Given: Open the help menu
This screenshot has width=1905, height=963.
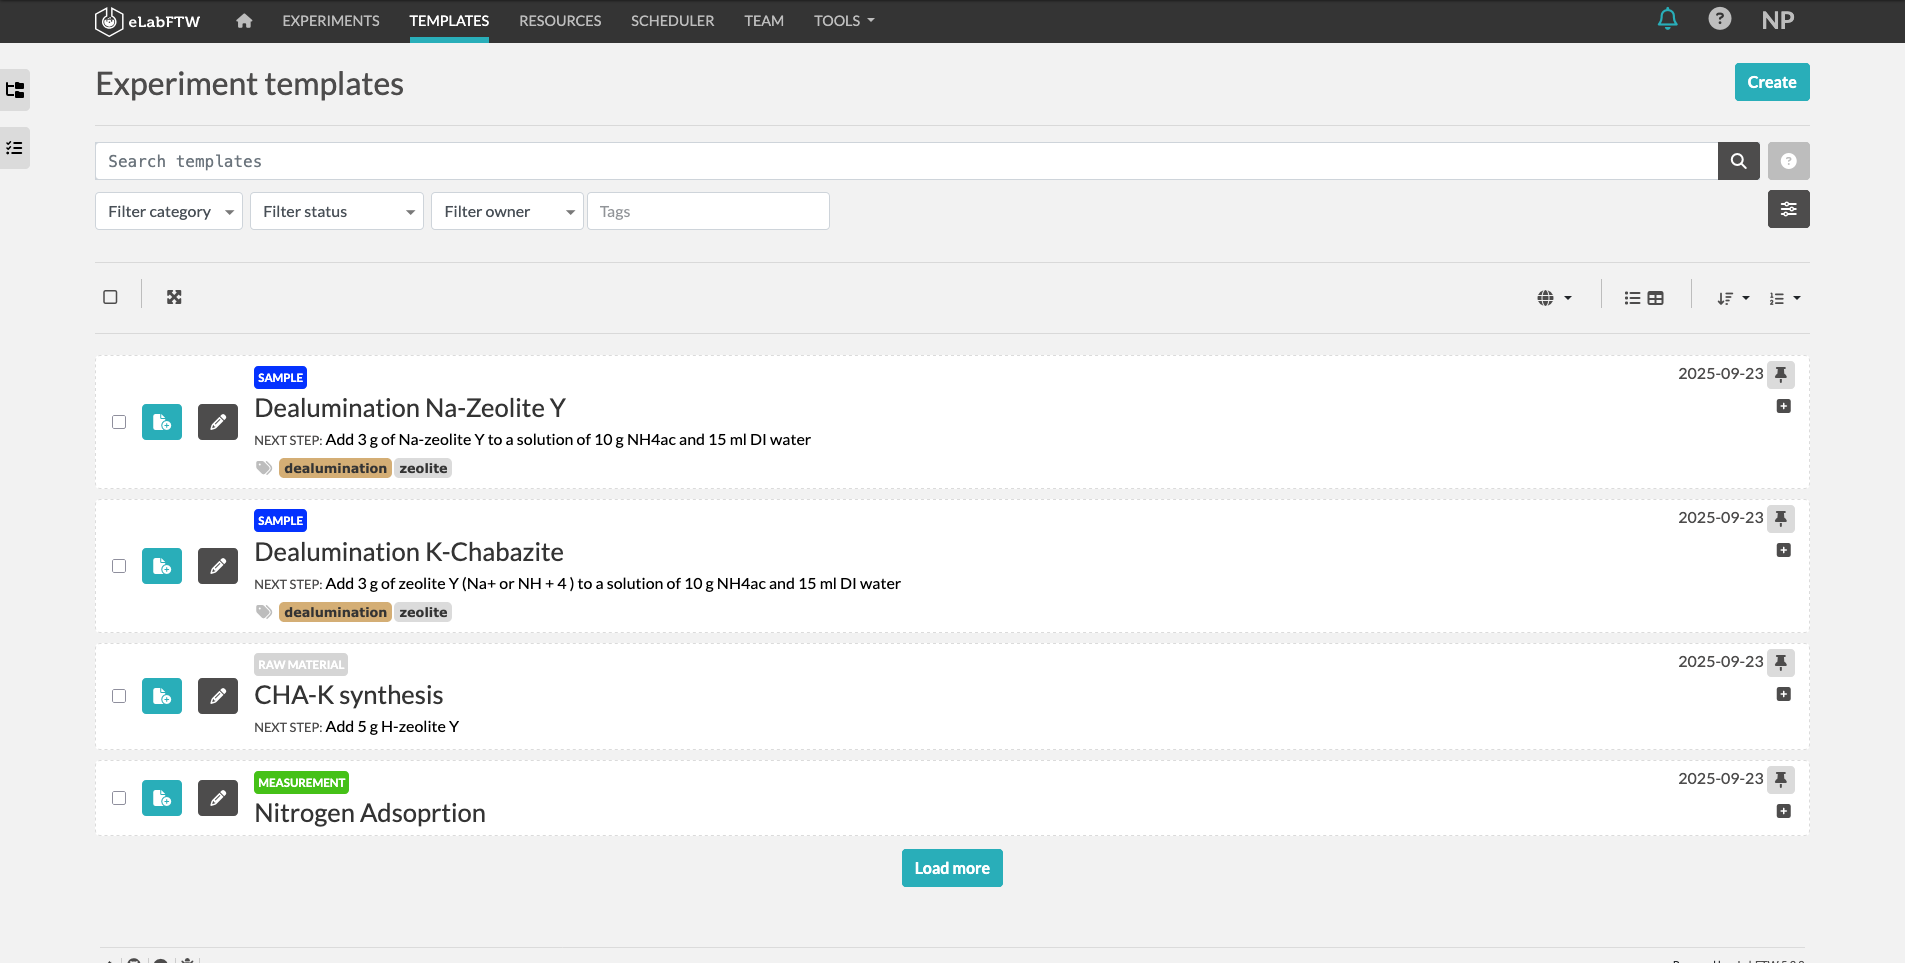Looking at the screenshot, I should (x=1719, y=18).
